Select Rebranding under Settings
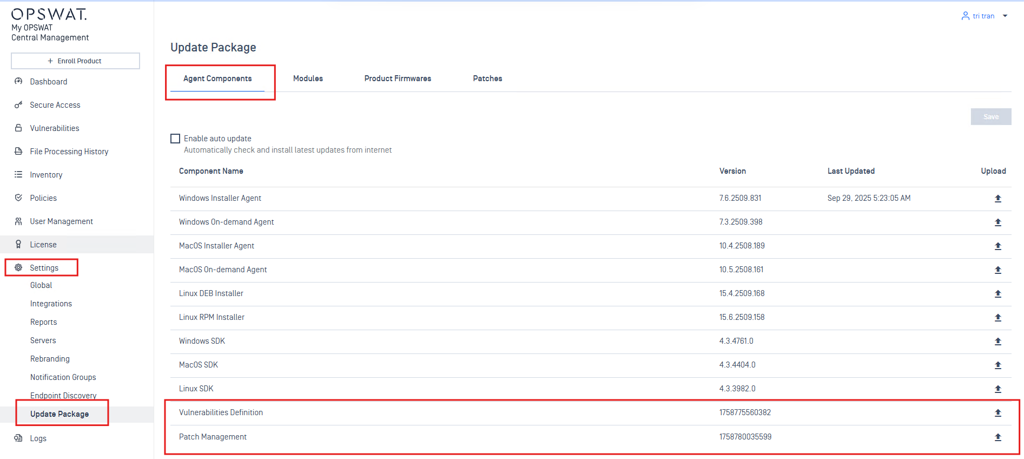 (x=50, y=358)
